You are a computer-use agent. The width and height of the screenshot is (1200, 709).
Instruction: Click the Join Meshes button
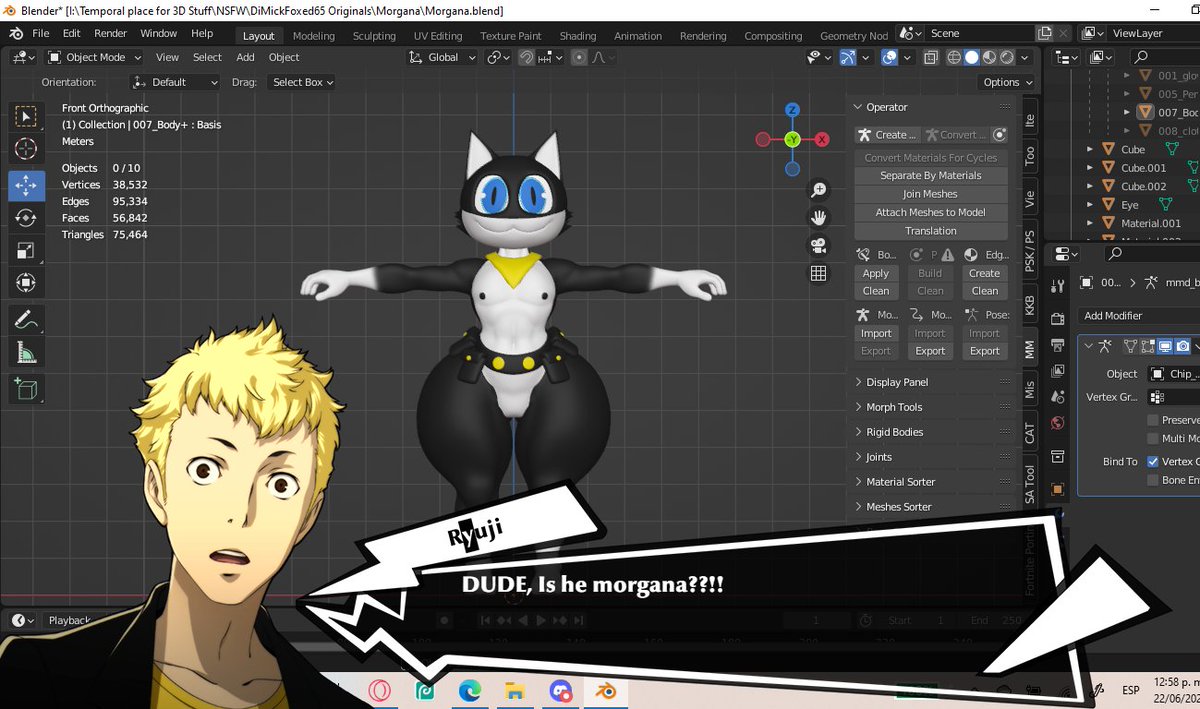pyautogui.click(x=930, y=194)
